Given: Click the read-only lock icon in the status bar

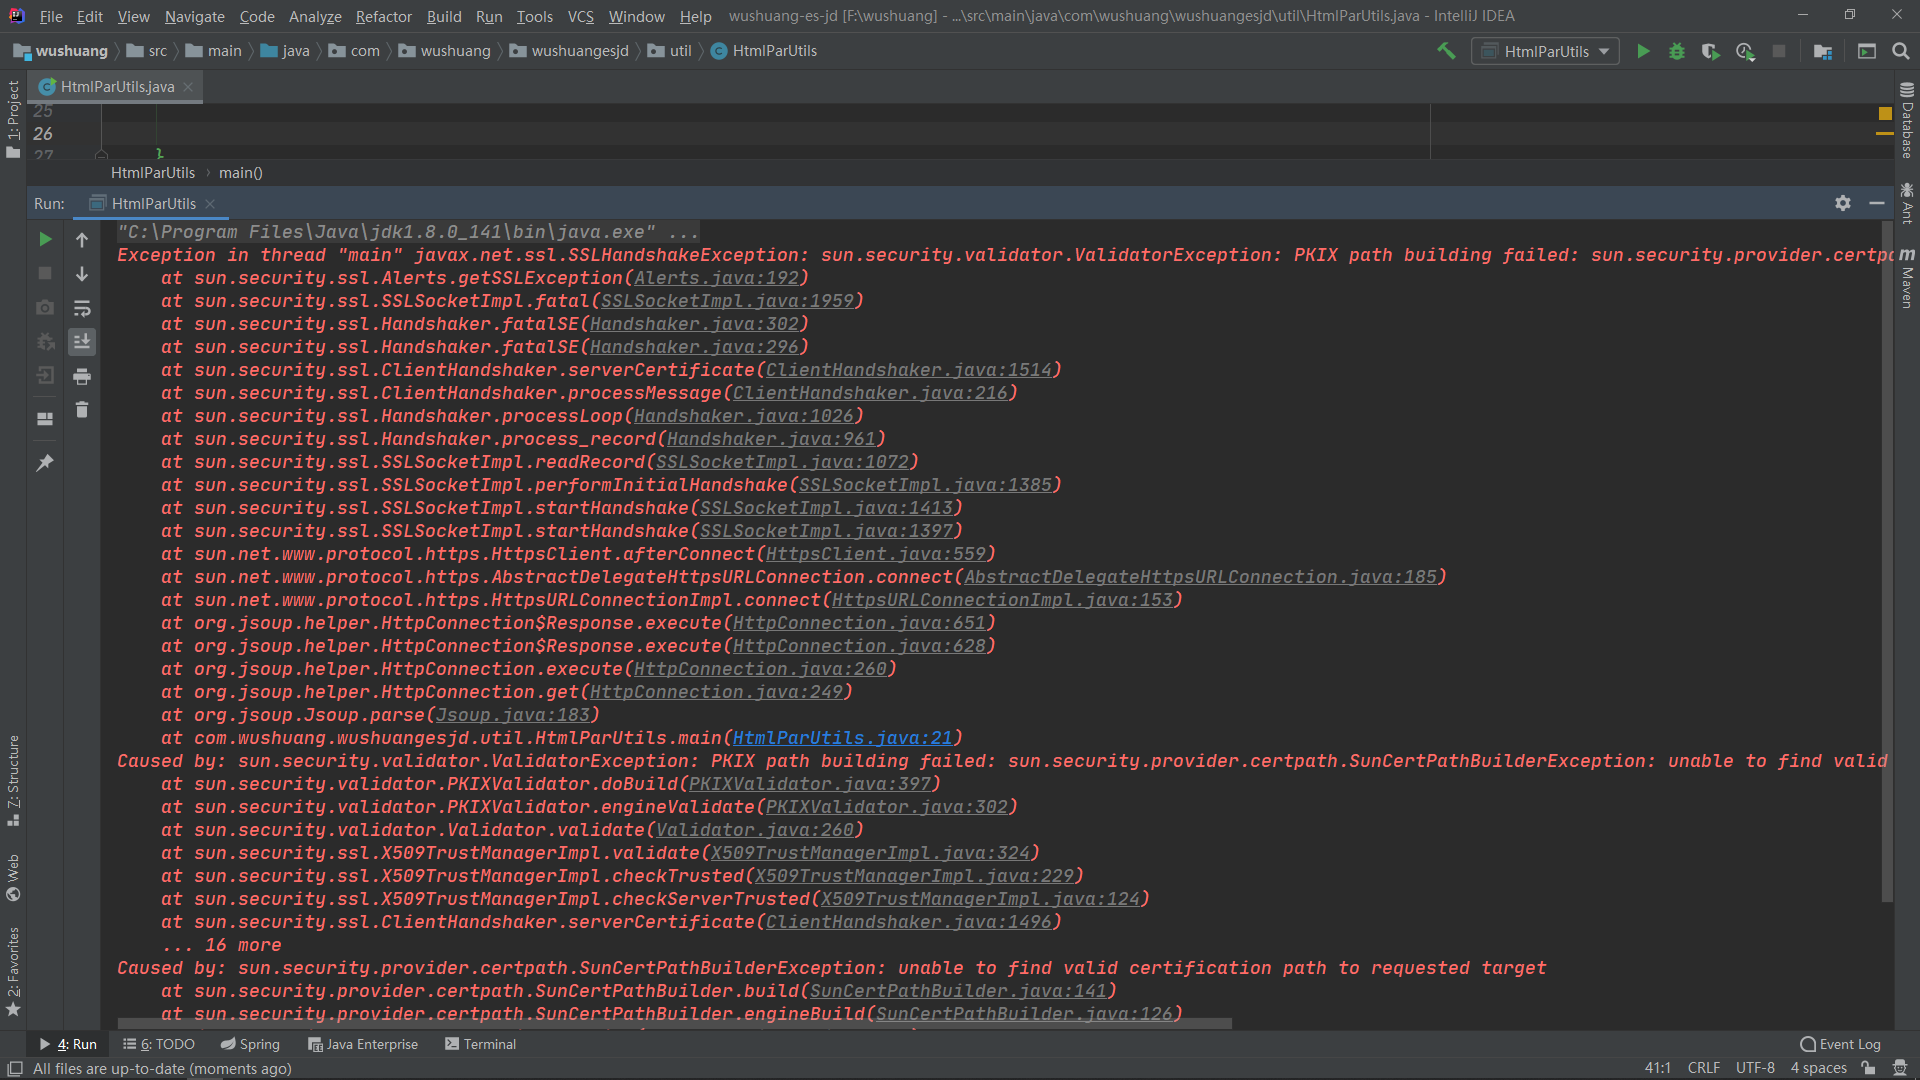Looking at the screenshot, I should click(x=1867, y=1068).
